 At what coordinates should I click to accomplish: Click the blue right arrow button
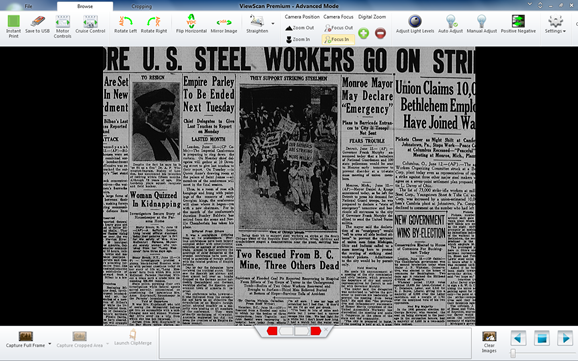coord(565,338)
